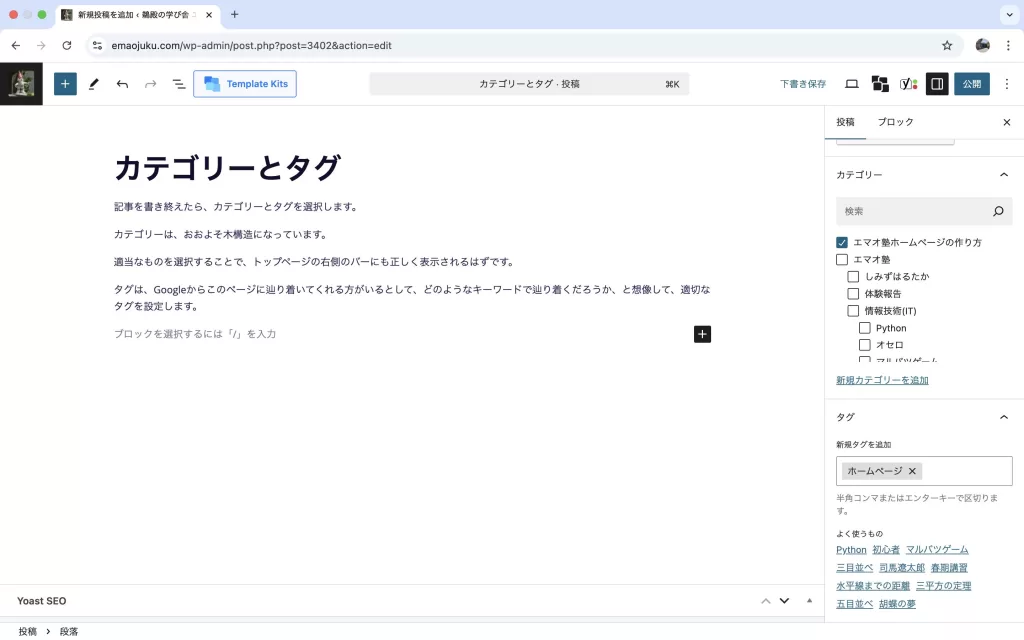The height and width of the screenshot is (640, 1024).
Task: Undo the last edit
Action: (x=122, y=84)
